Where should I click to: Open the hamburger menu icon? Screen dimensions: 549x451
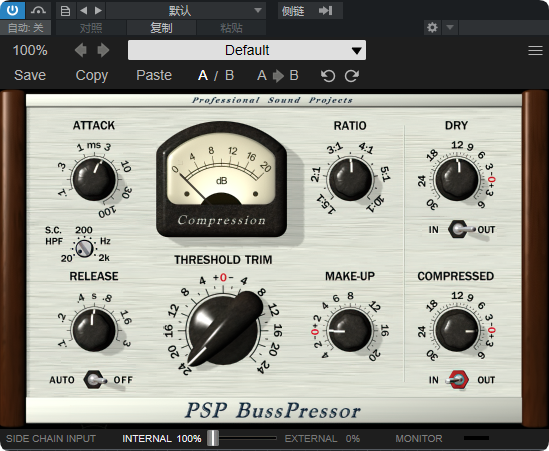tap(535, 50)
